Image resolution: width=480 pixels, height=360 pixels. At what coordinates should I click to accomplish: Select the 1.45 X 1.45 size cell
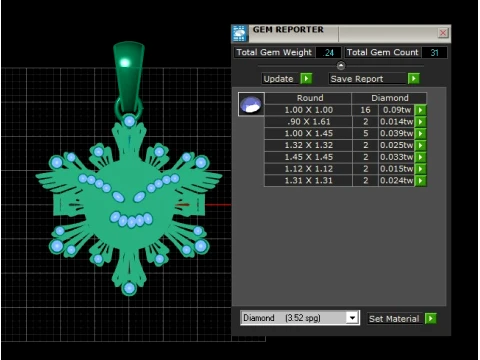(x=308, y=157)
